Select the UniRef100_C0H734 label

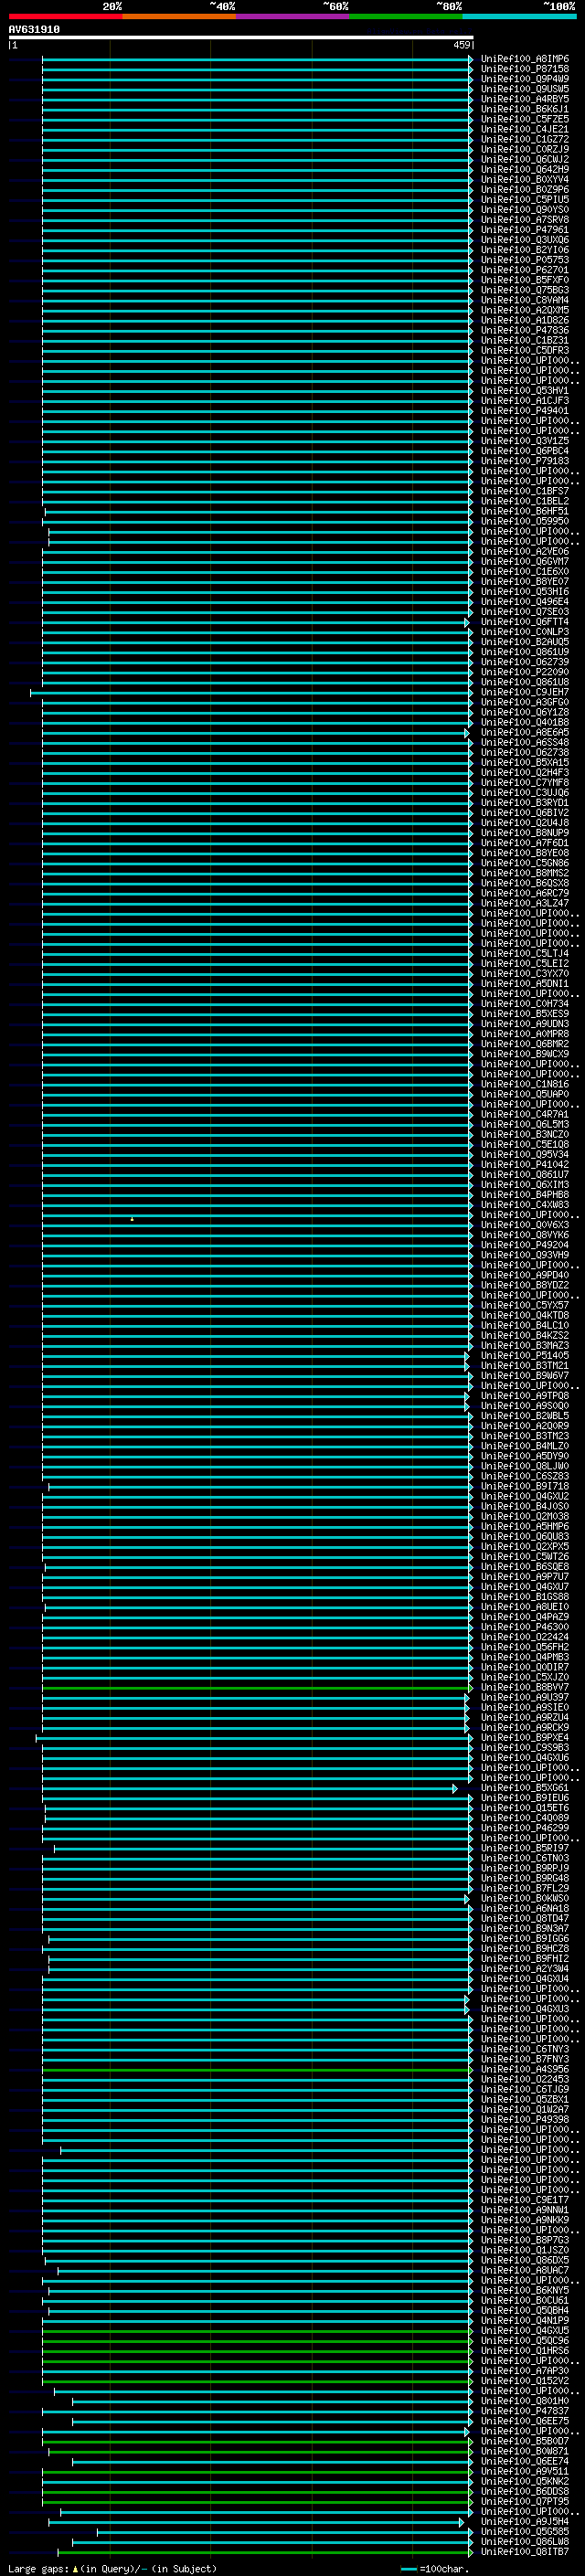524,1004
